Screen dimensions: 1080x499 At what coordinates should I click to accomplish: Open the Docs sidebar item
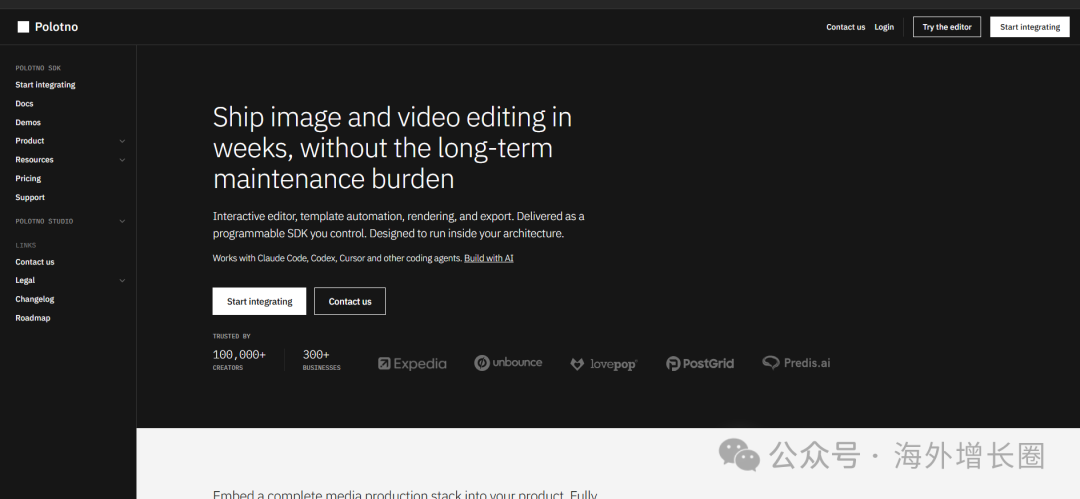tap(24, 103)
